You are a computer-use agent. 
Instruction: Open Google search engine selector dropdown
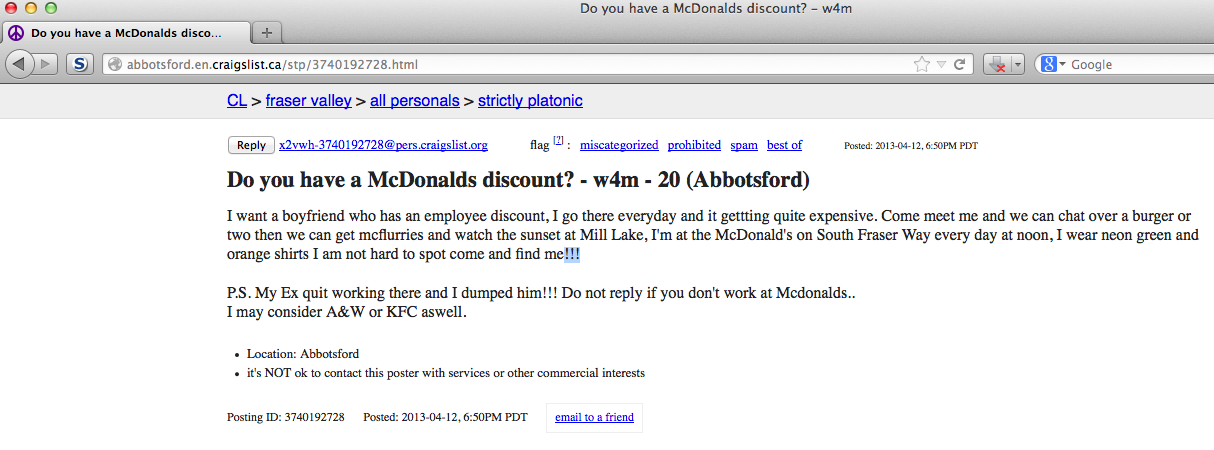click(x=1054, y=64)
